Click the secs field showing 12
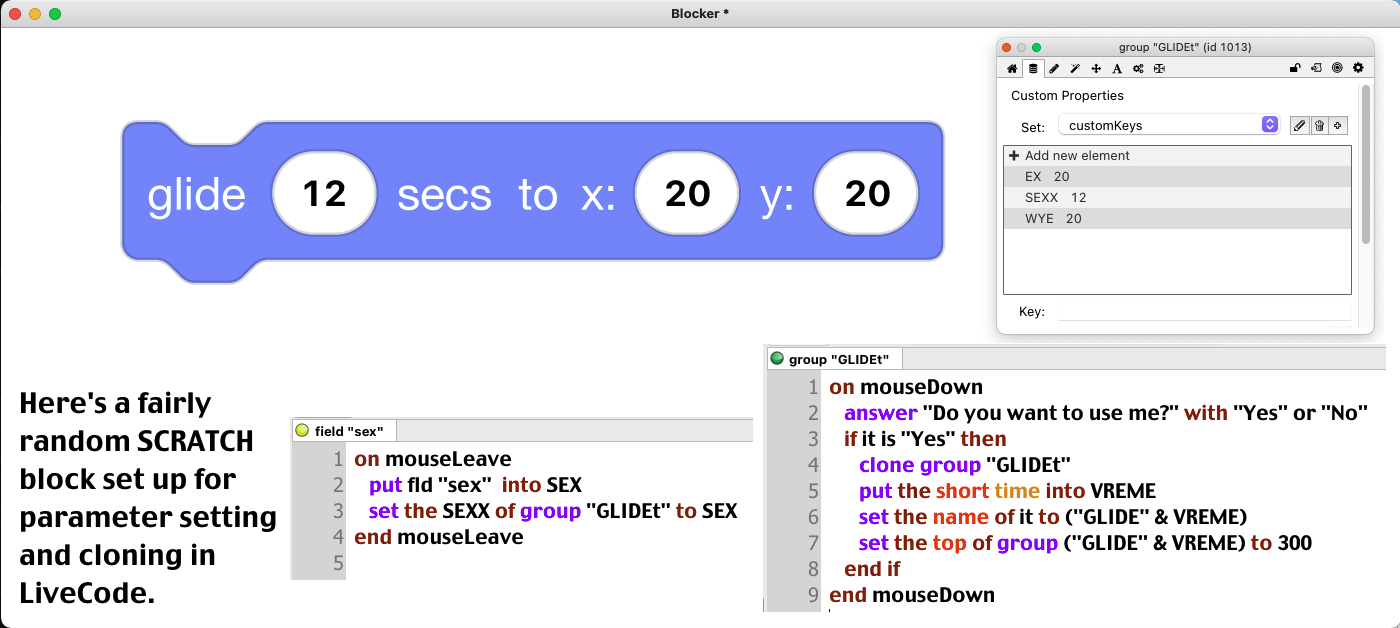The height and width of the screenshot is (628, 1400). 324,194
